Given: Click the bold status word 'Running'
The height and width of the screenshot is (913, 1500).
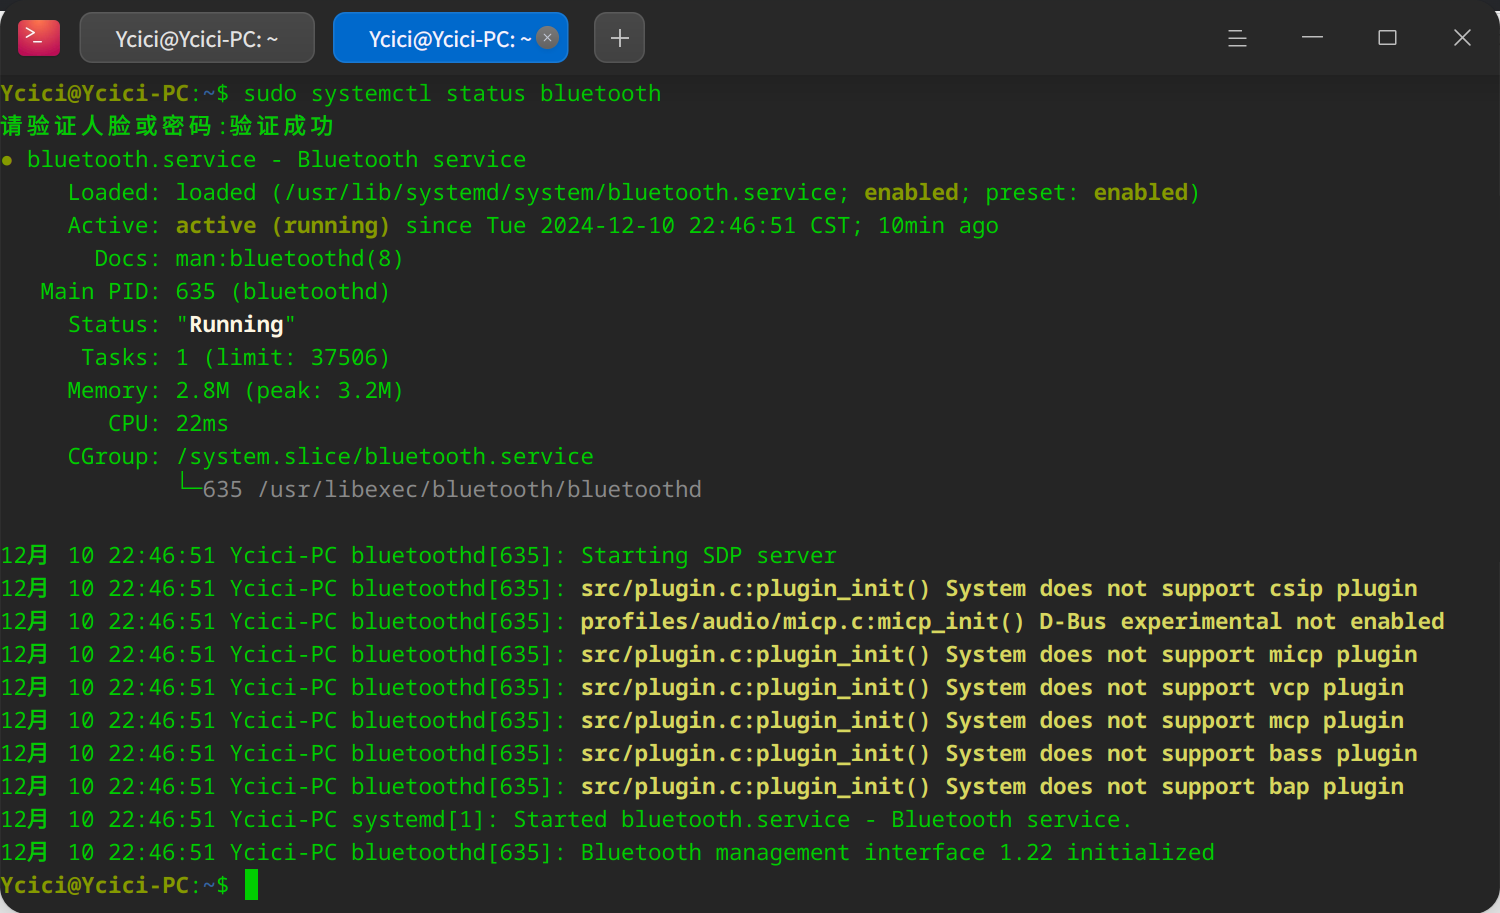Looking at the screenshot, I should [236, 325].
